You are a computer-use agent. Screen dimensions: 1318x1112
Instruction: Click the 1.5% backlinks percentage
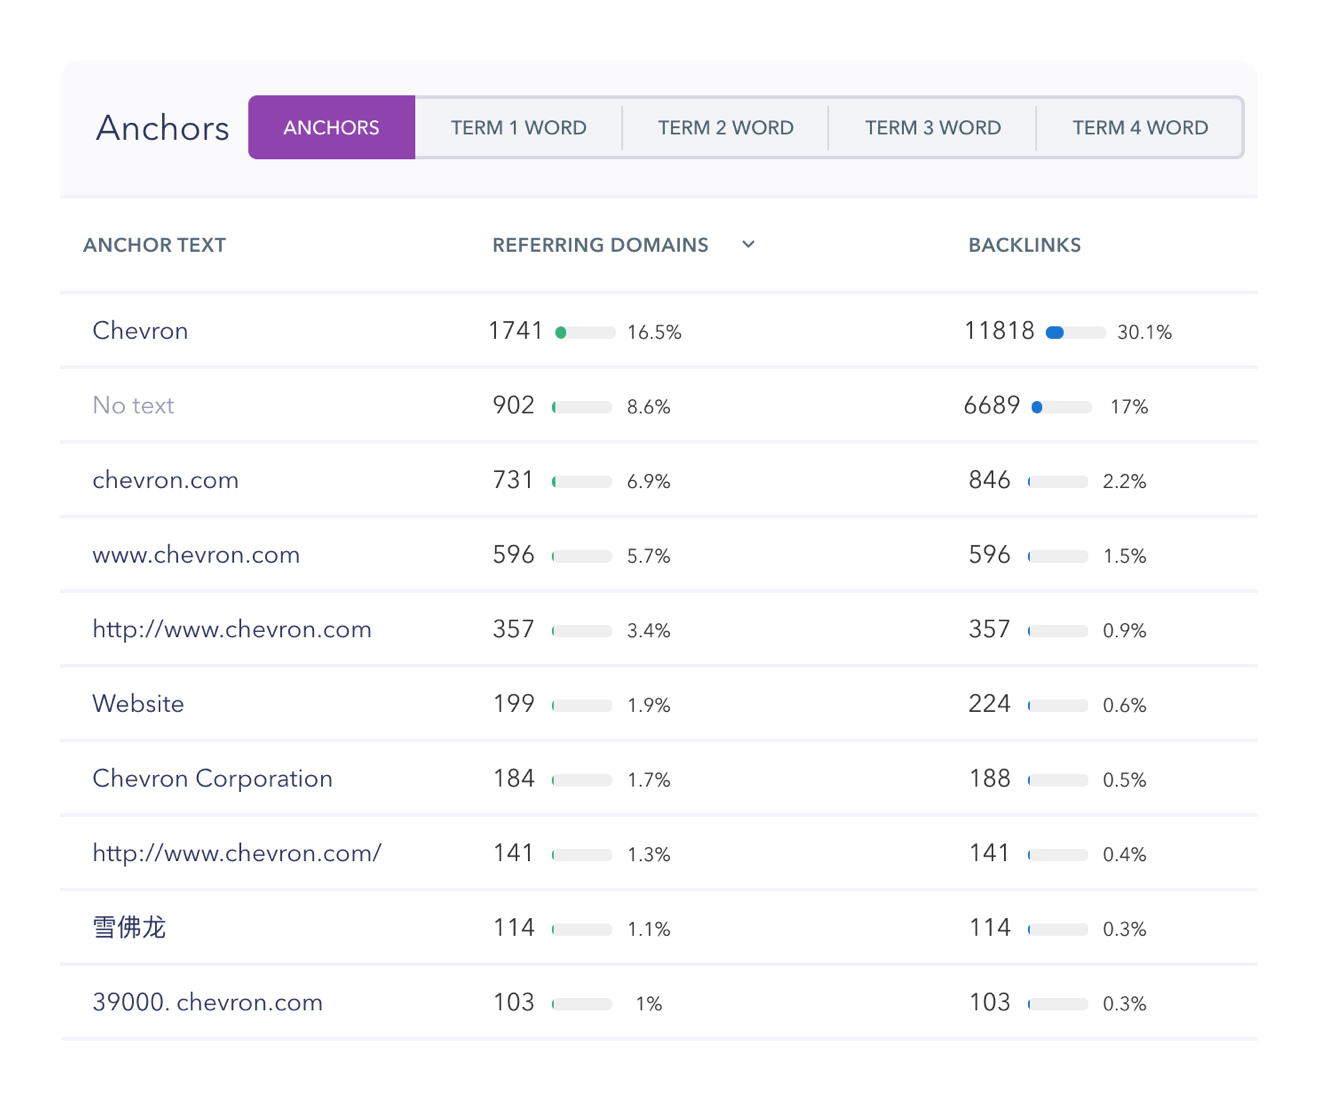click(x=1124, y=556)
